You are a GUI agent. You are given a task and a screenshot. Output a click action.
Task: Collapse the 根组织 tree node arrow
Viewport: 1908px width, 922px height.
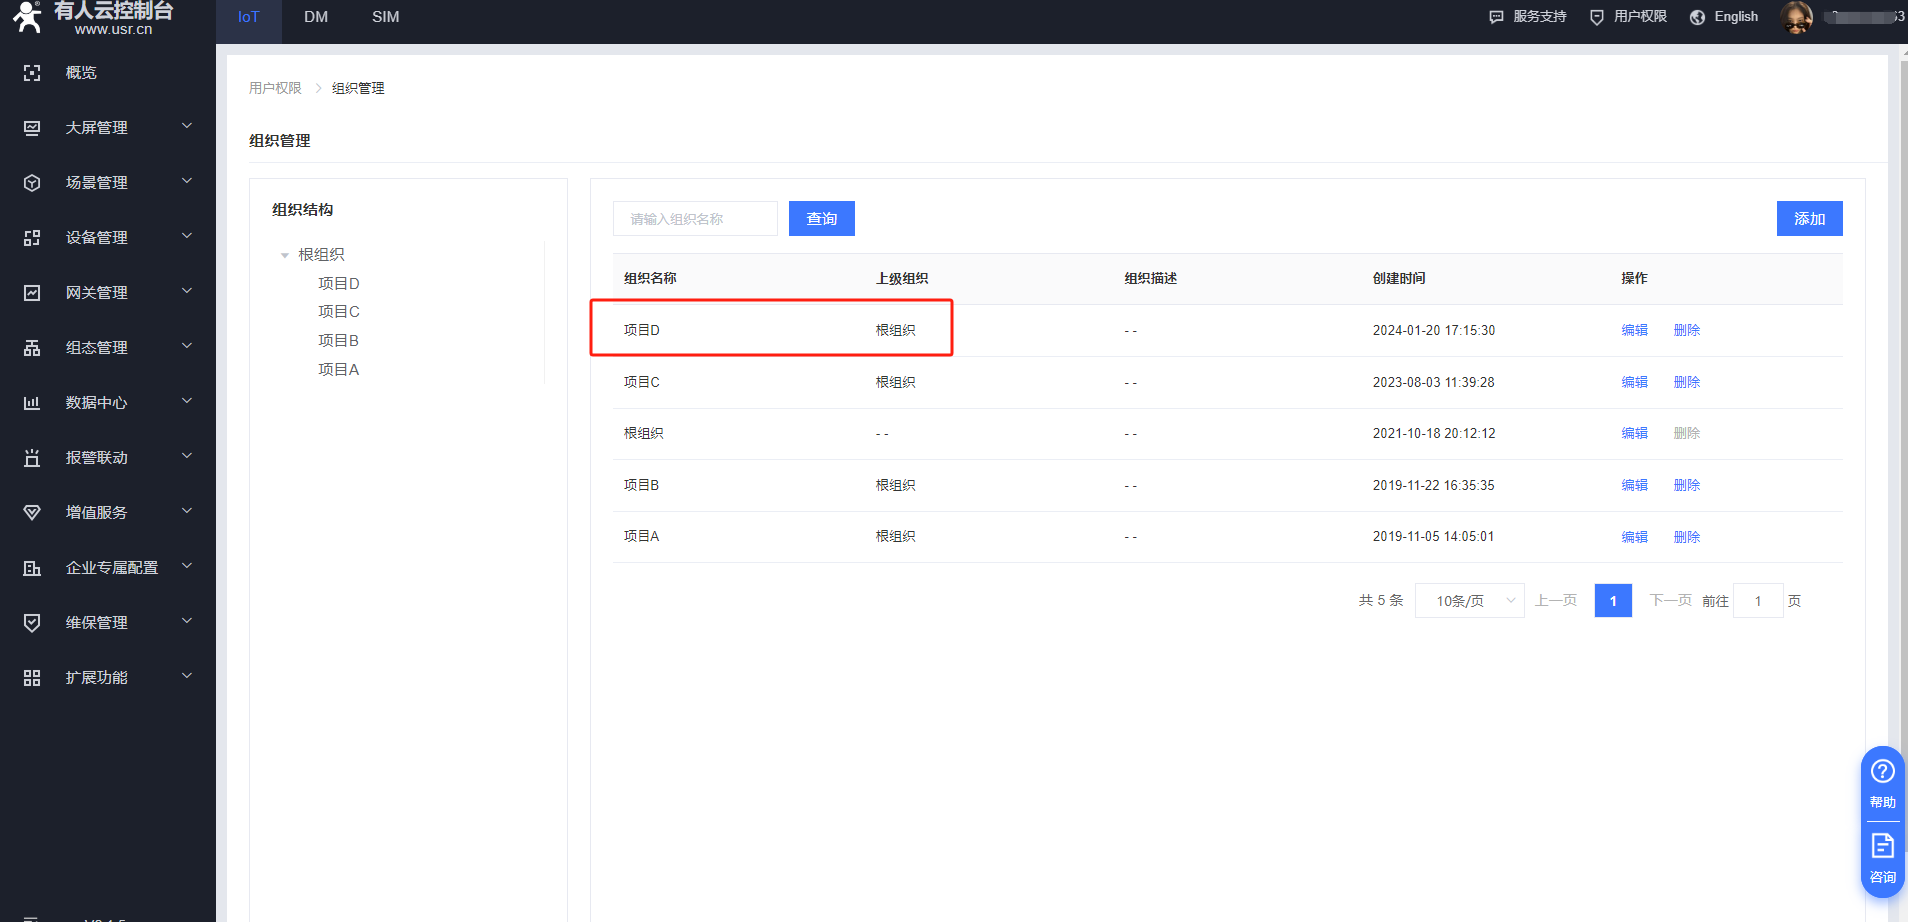coord(285,256)
